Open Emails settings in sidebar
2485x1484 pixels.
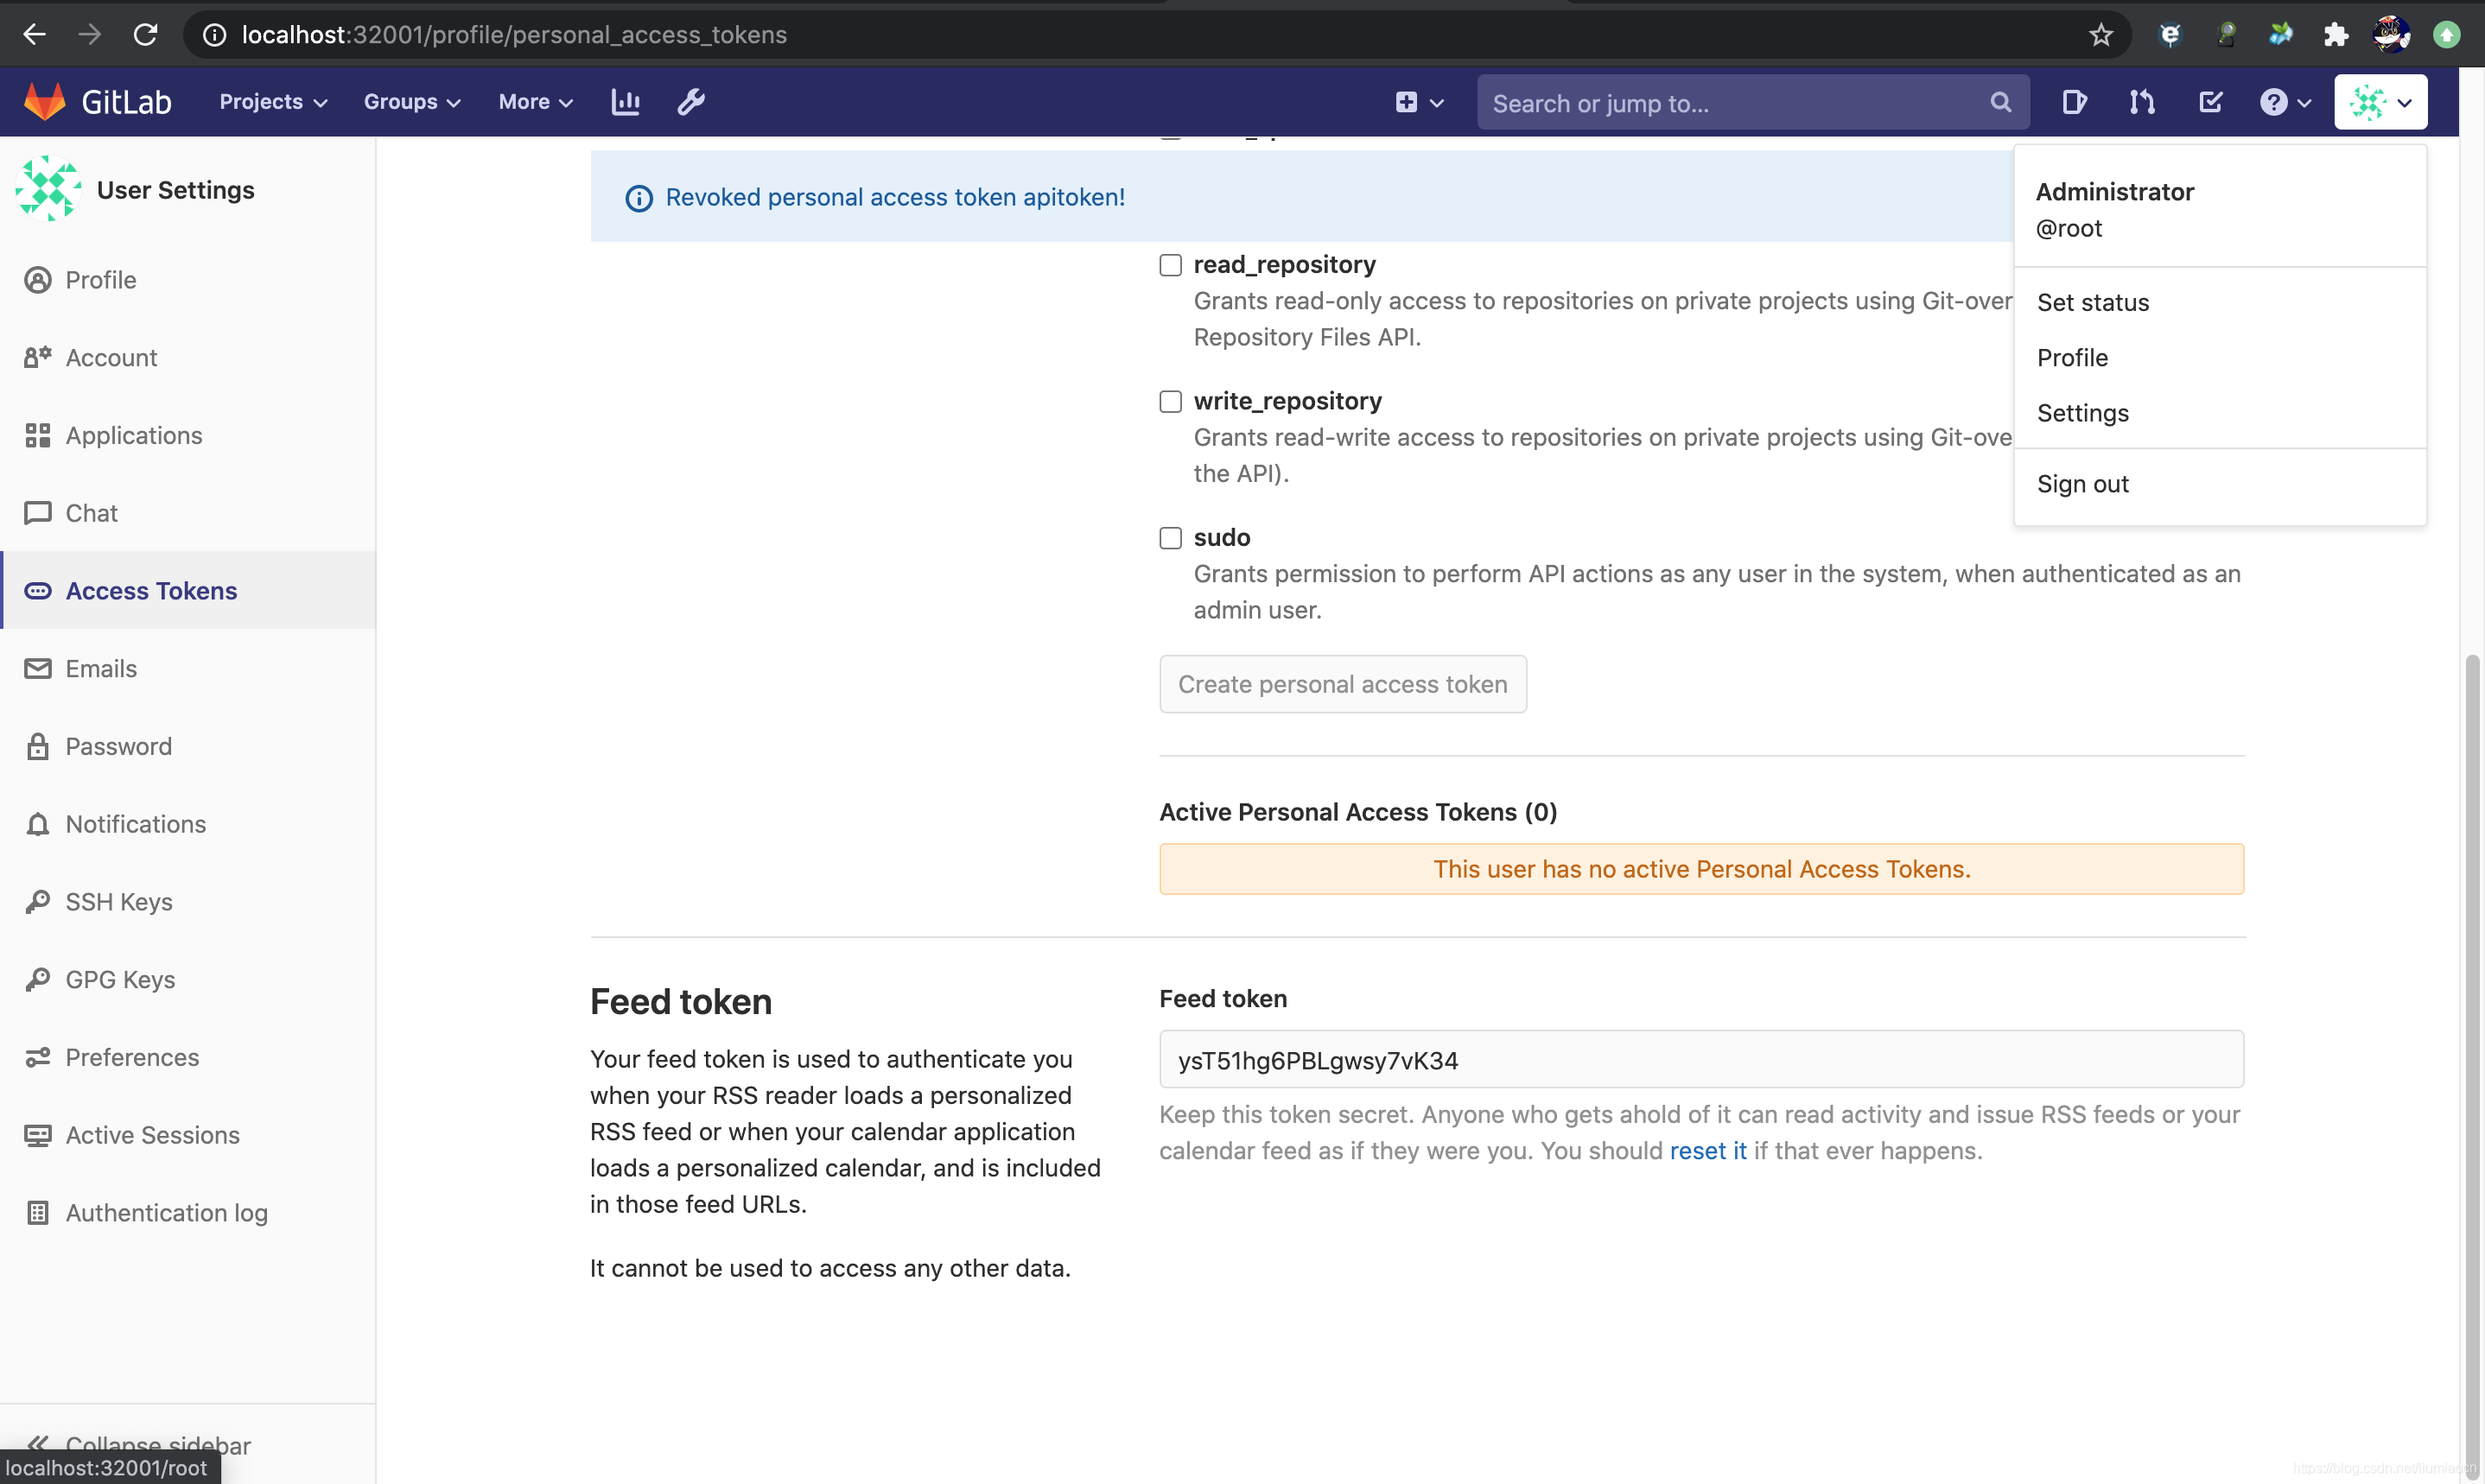click(188, 668)
